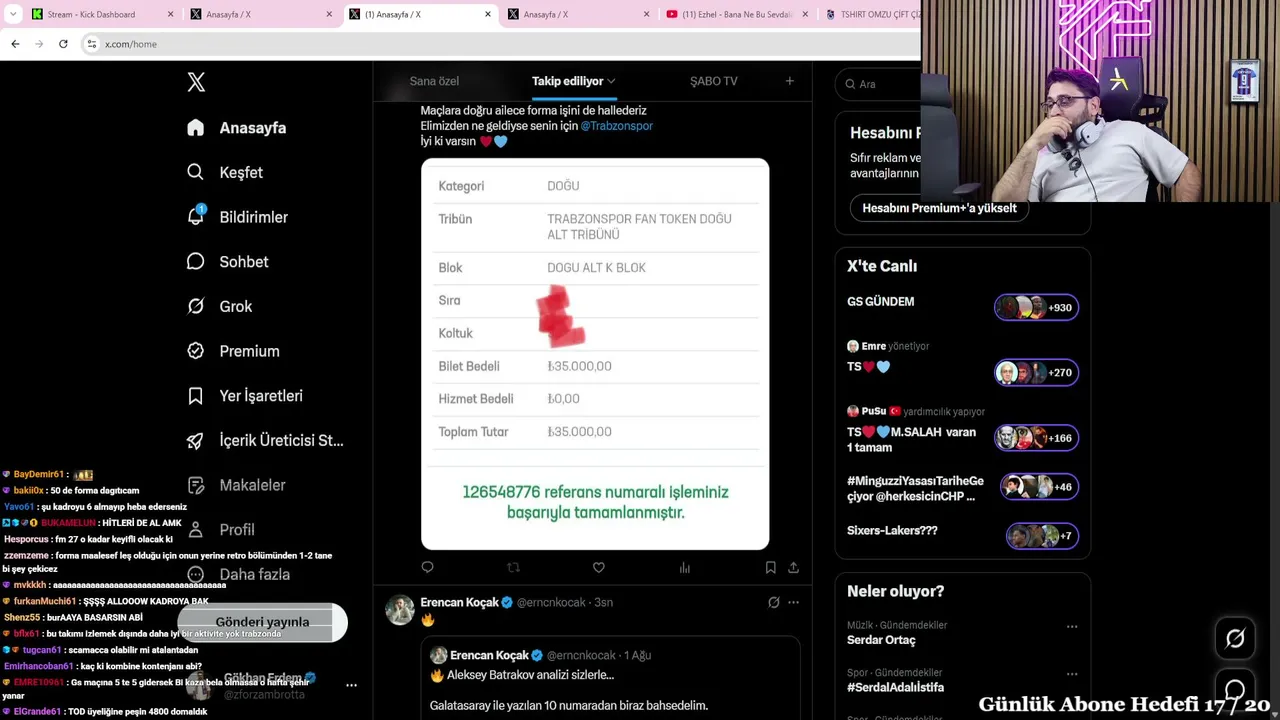Bookmark the Trabzonspor ticket post

[770, 567]
